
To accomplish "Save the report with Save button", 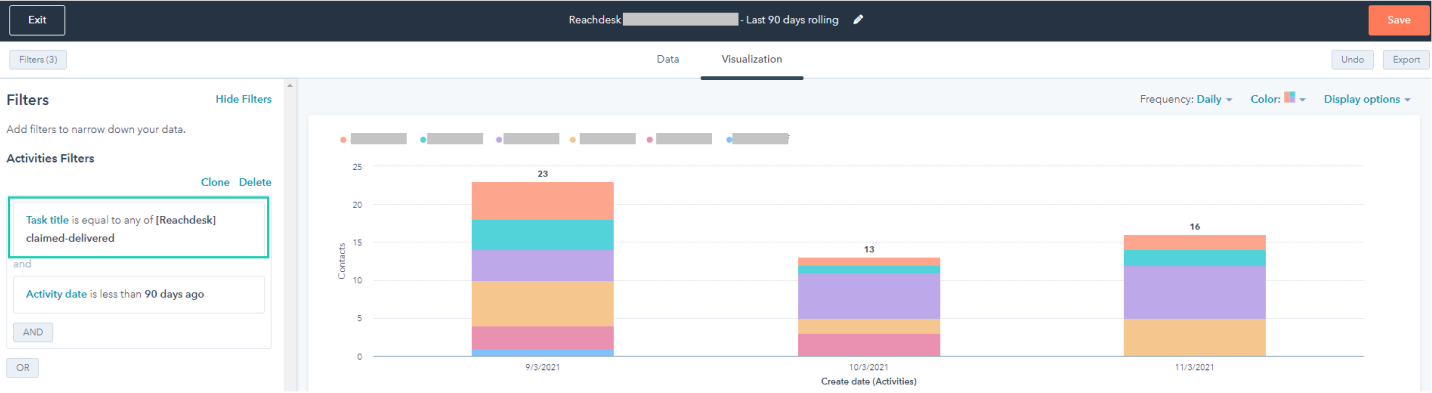I will 1399,20.
